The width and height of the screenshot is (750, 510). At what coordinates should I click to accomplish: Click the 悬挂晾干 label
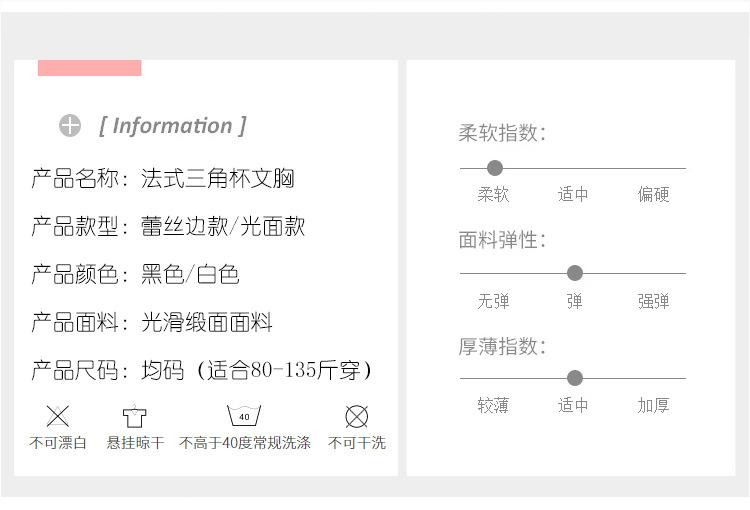(x=135, y=443)
